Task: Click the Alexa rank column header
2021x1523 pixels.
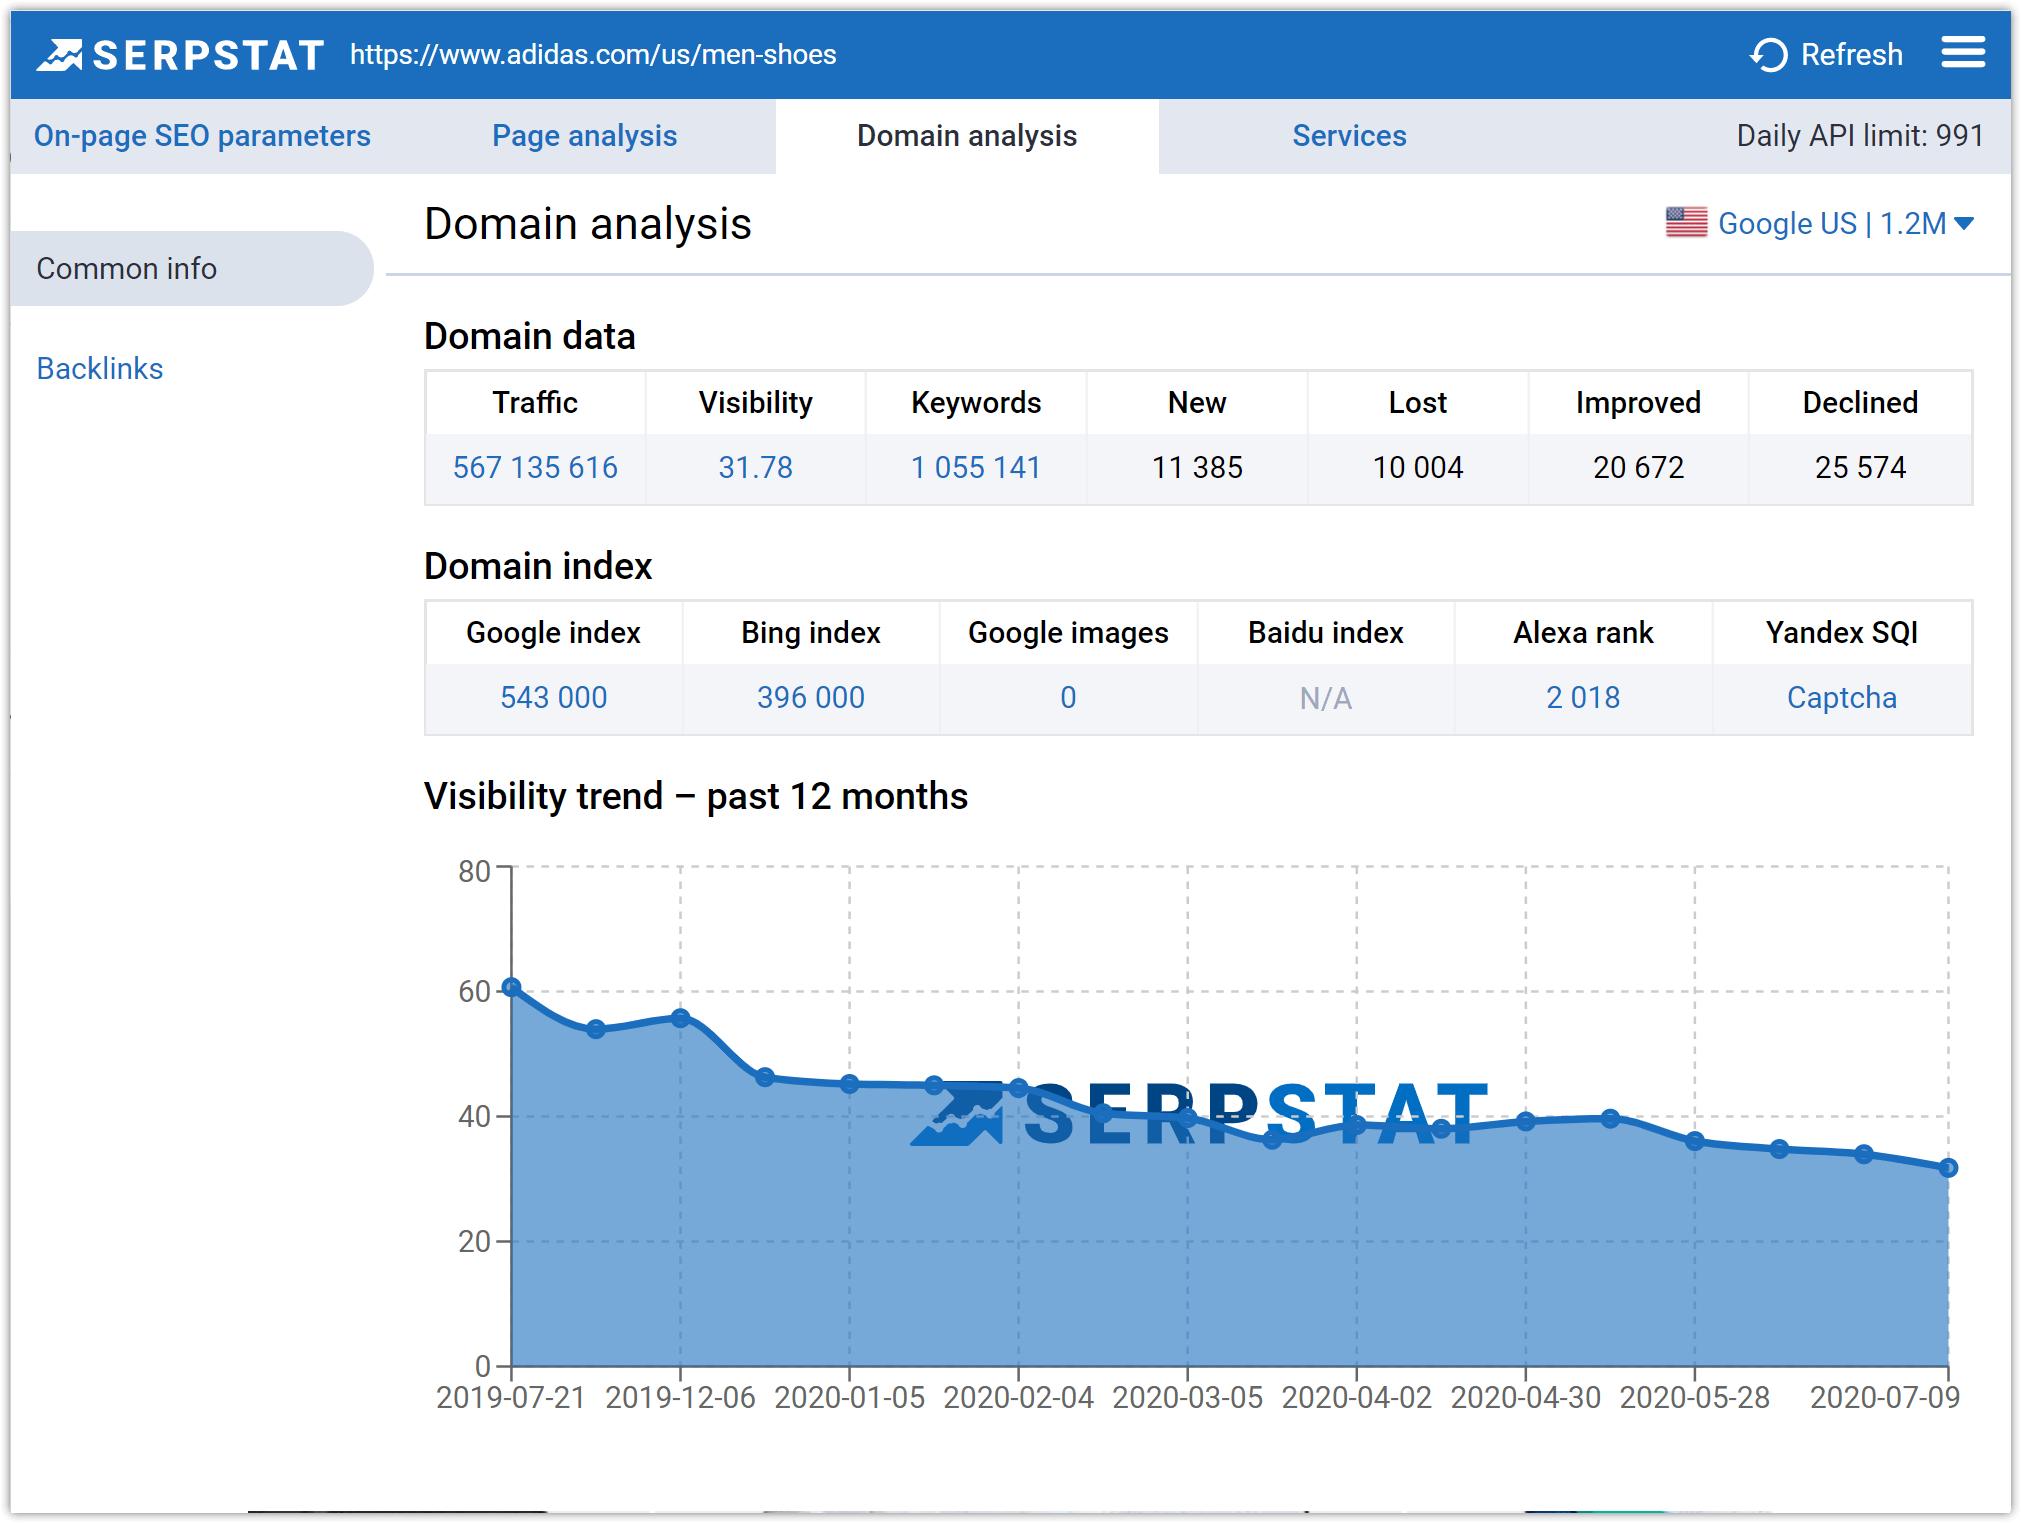Action: 1583,633
